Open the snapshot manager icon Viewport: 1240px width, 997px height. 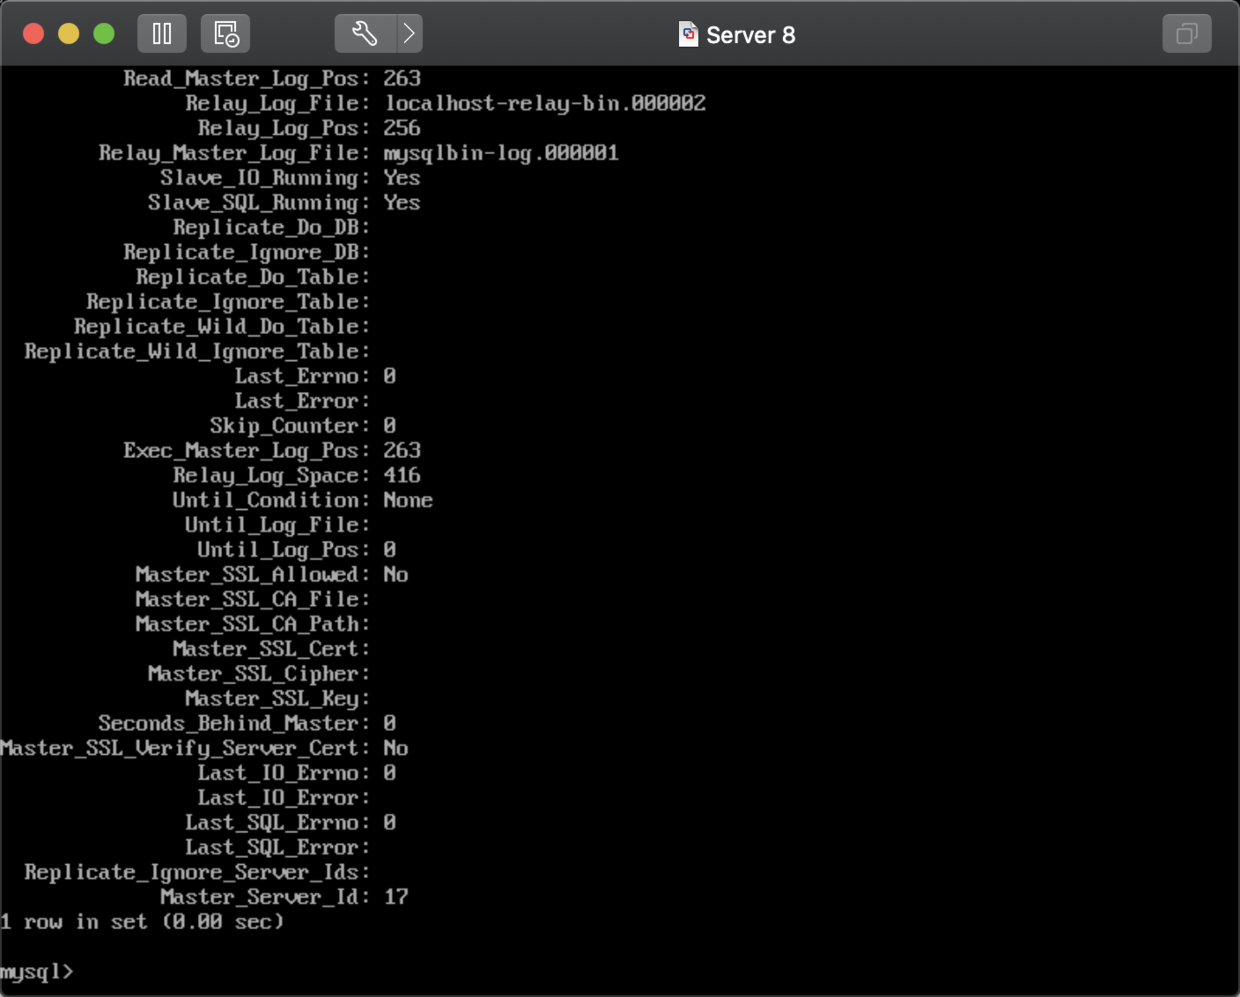tap(226, 34)
